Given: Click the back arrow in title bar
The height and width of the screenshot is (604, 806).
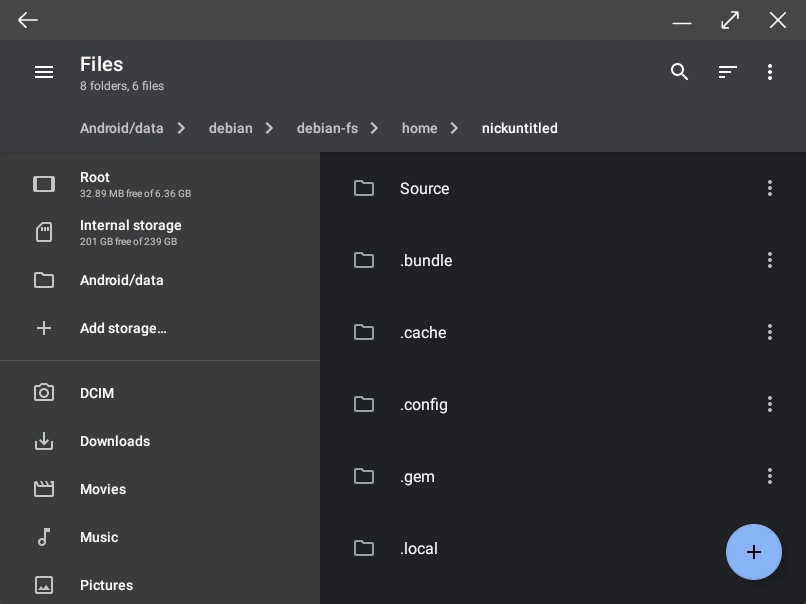Looking at the screenshot, I should click(x=28, y=20).
